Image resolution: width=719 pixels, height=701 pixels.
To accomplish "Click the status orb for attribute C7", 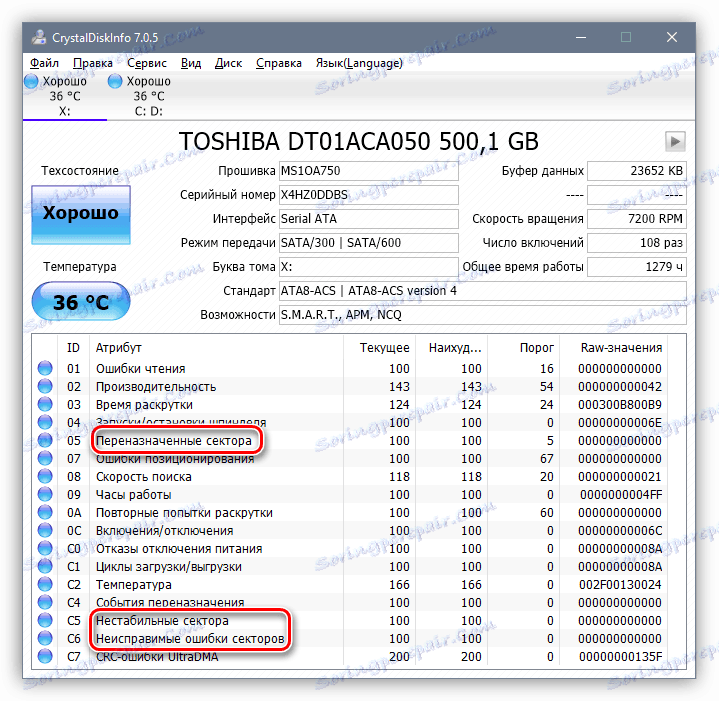I will [x=45, y=657].
